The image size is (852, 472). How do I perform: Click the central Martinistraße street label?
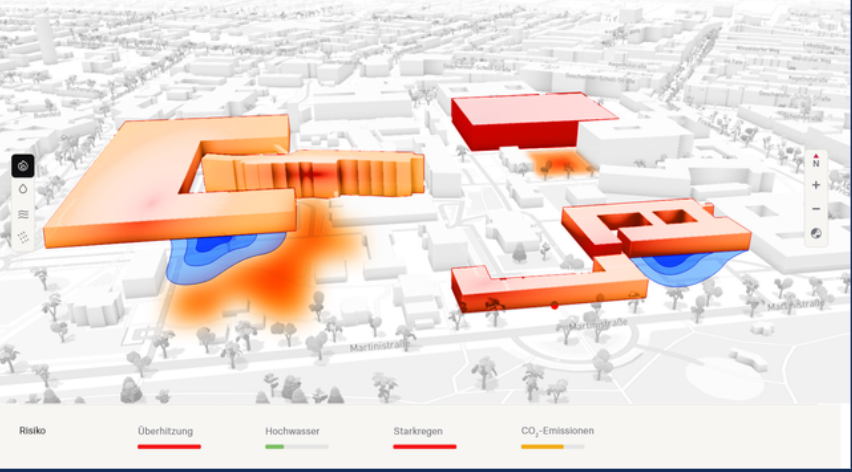pyautogui.click(x=380, y=346)
